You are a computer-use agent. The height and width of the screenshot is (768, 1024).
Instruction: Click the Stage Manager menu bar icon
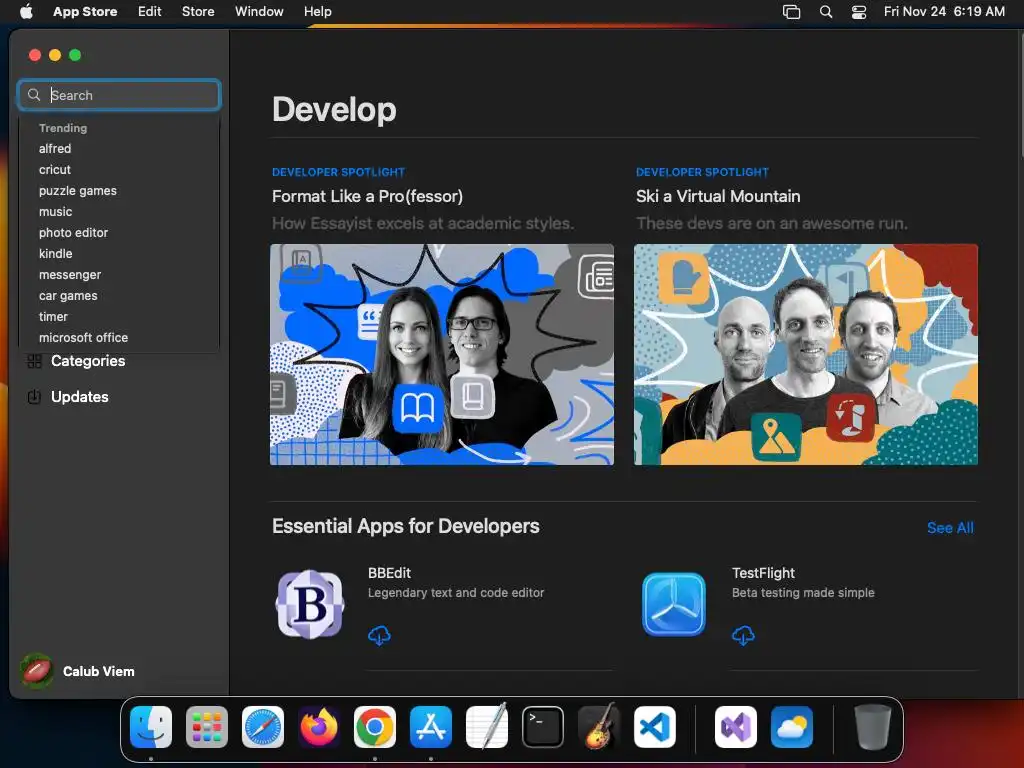[x=792, y=11]
